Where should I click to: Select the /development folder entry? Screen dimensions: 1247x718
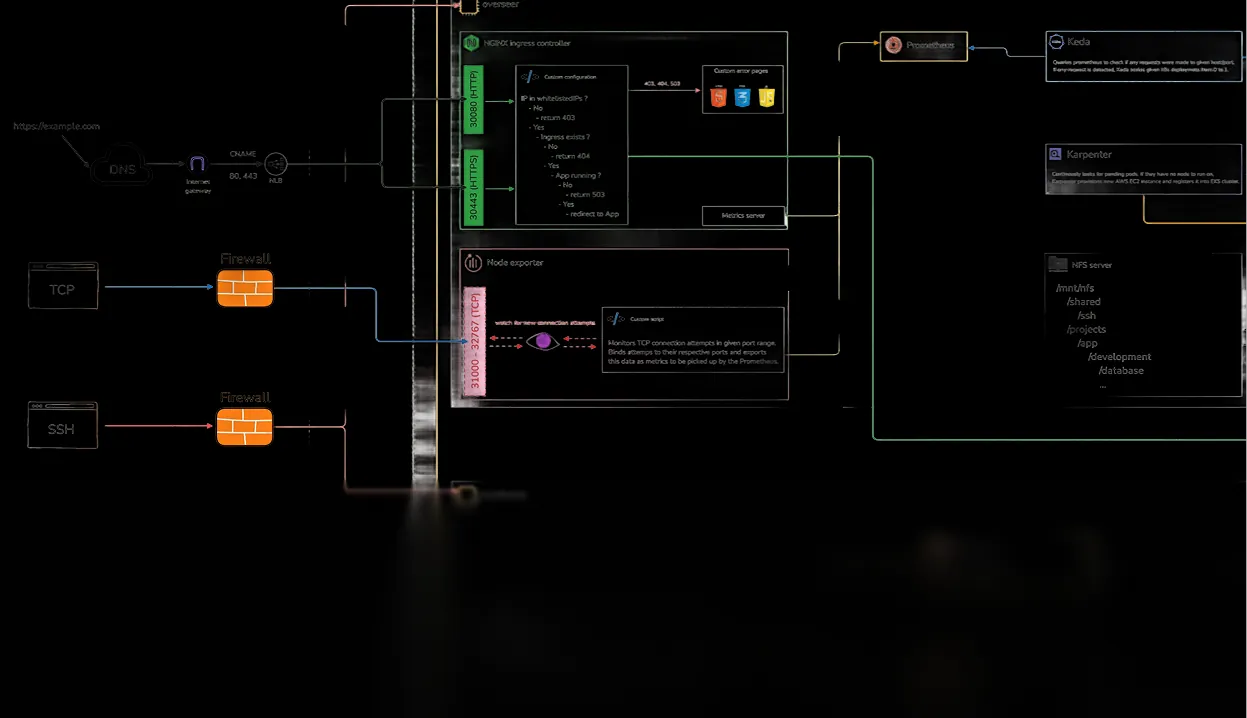click(x=1119, y=357)
